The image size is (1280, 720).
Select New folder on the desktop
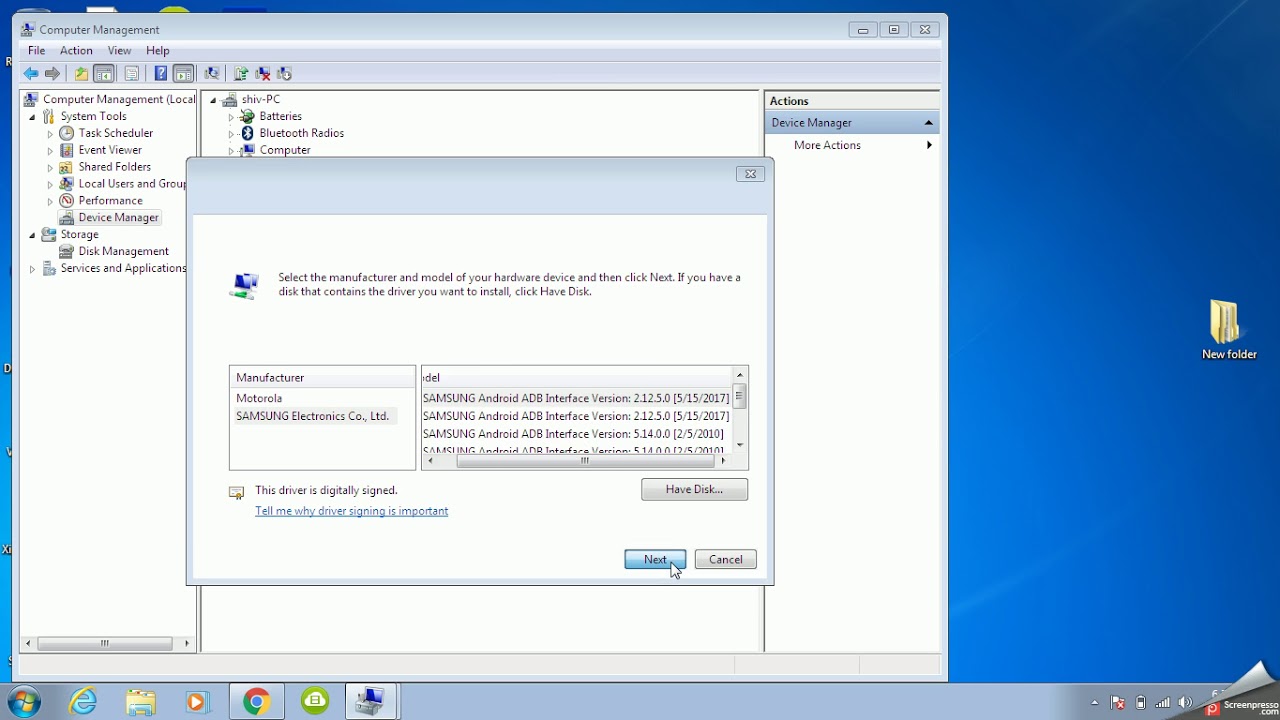[x=1229, y=330]
